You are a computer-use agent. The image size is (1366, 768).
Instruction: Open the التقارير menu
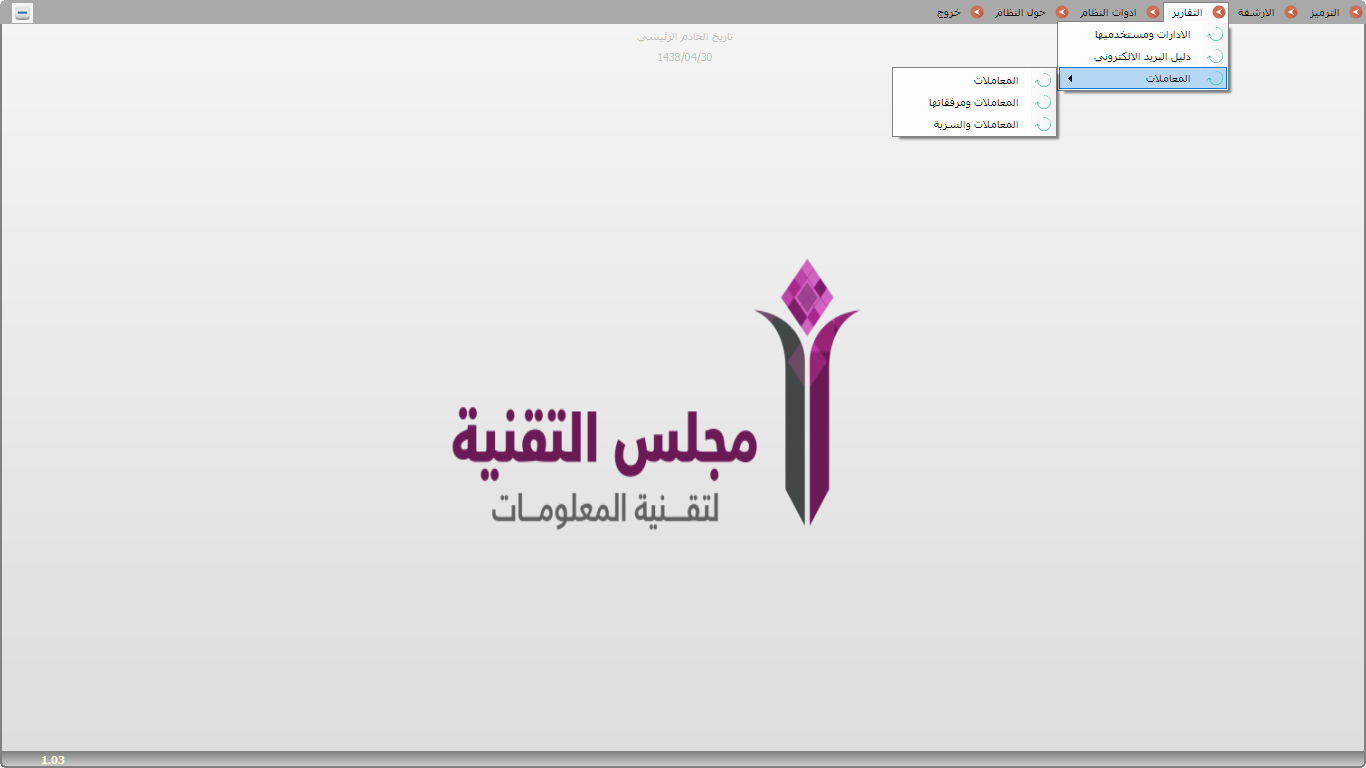(1186, 13)
